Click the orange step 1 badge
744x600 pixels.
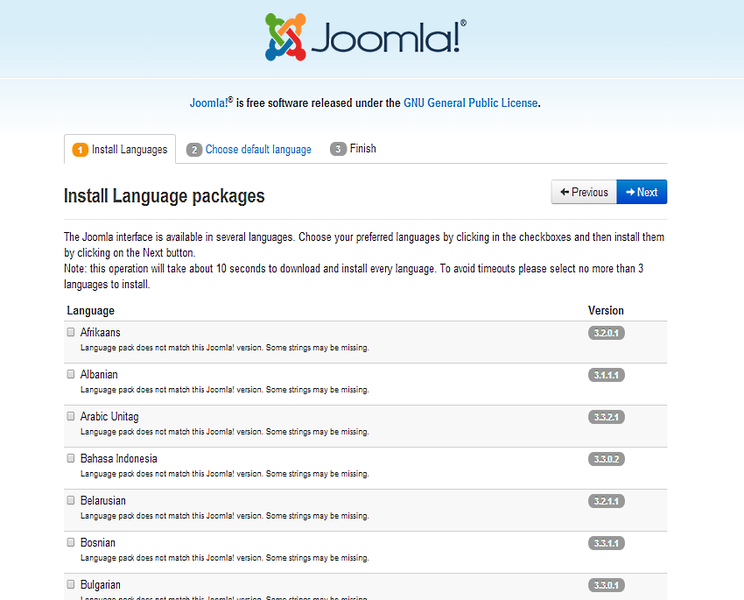coord(80,150)
